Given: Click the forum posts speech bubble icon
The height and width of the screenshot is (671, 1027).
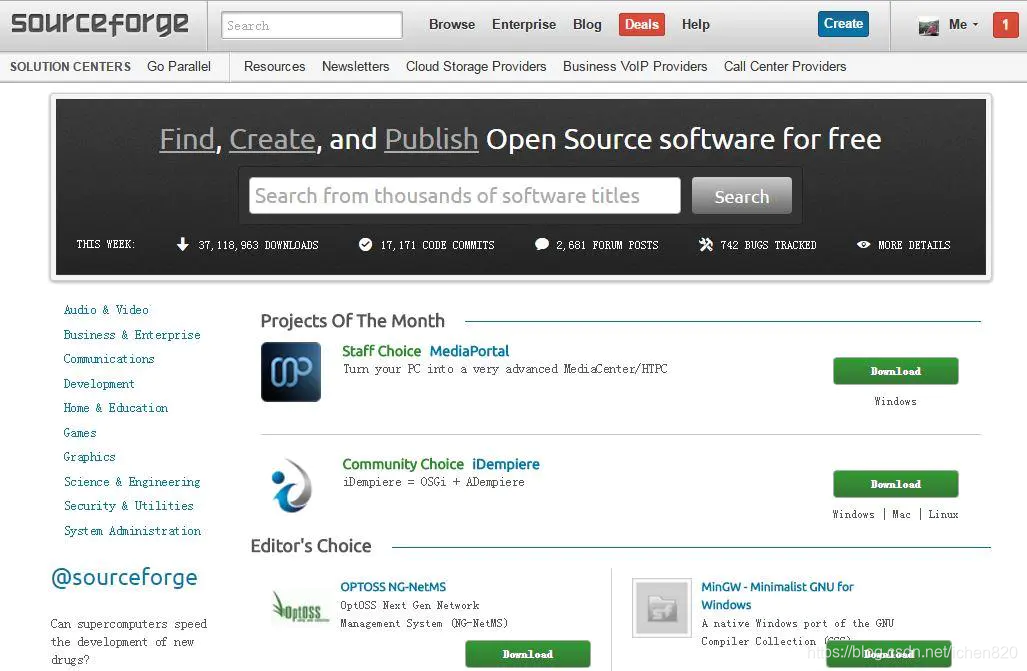Looking at the screenshot, I should 542,244.
